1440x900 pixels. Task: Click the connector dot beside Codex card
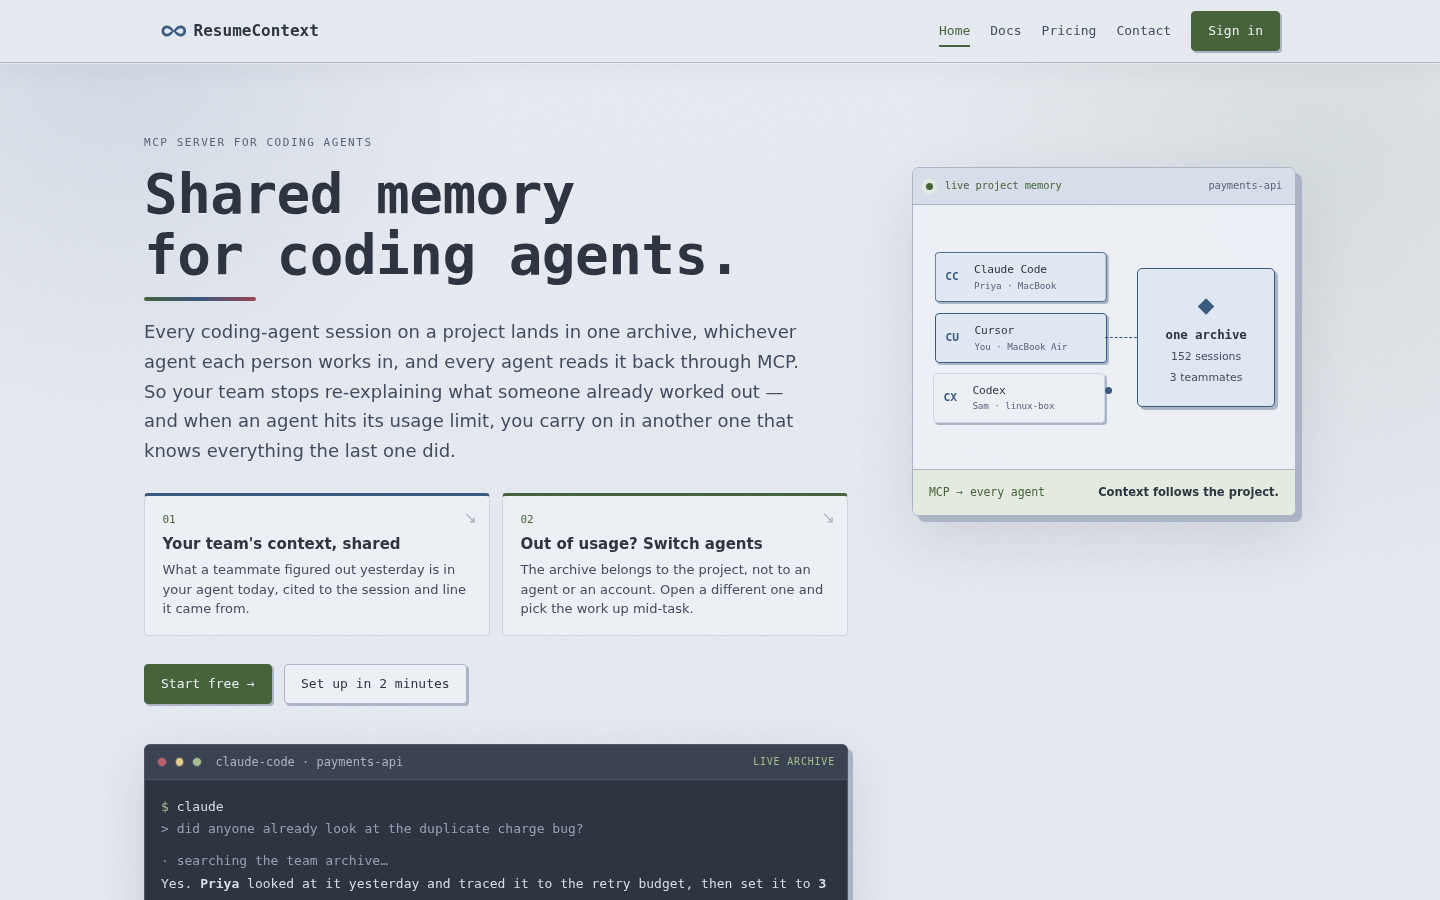tap(1108, 391)
